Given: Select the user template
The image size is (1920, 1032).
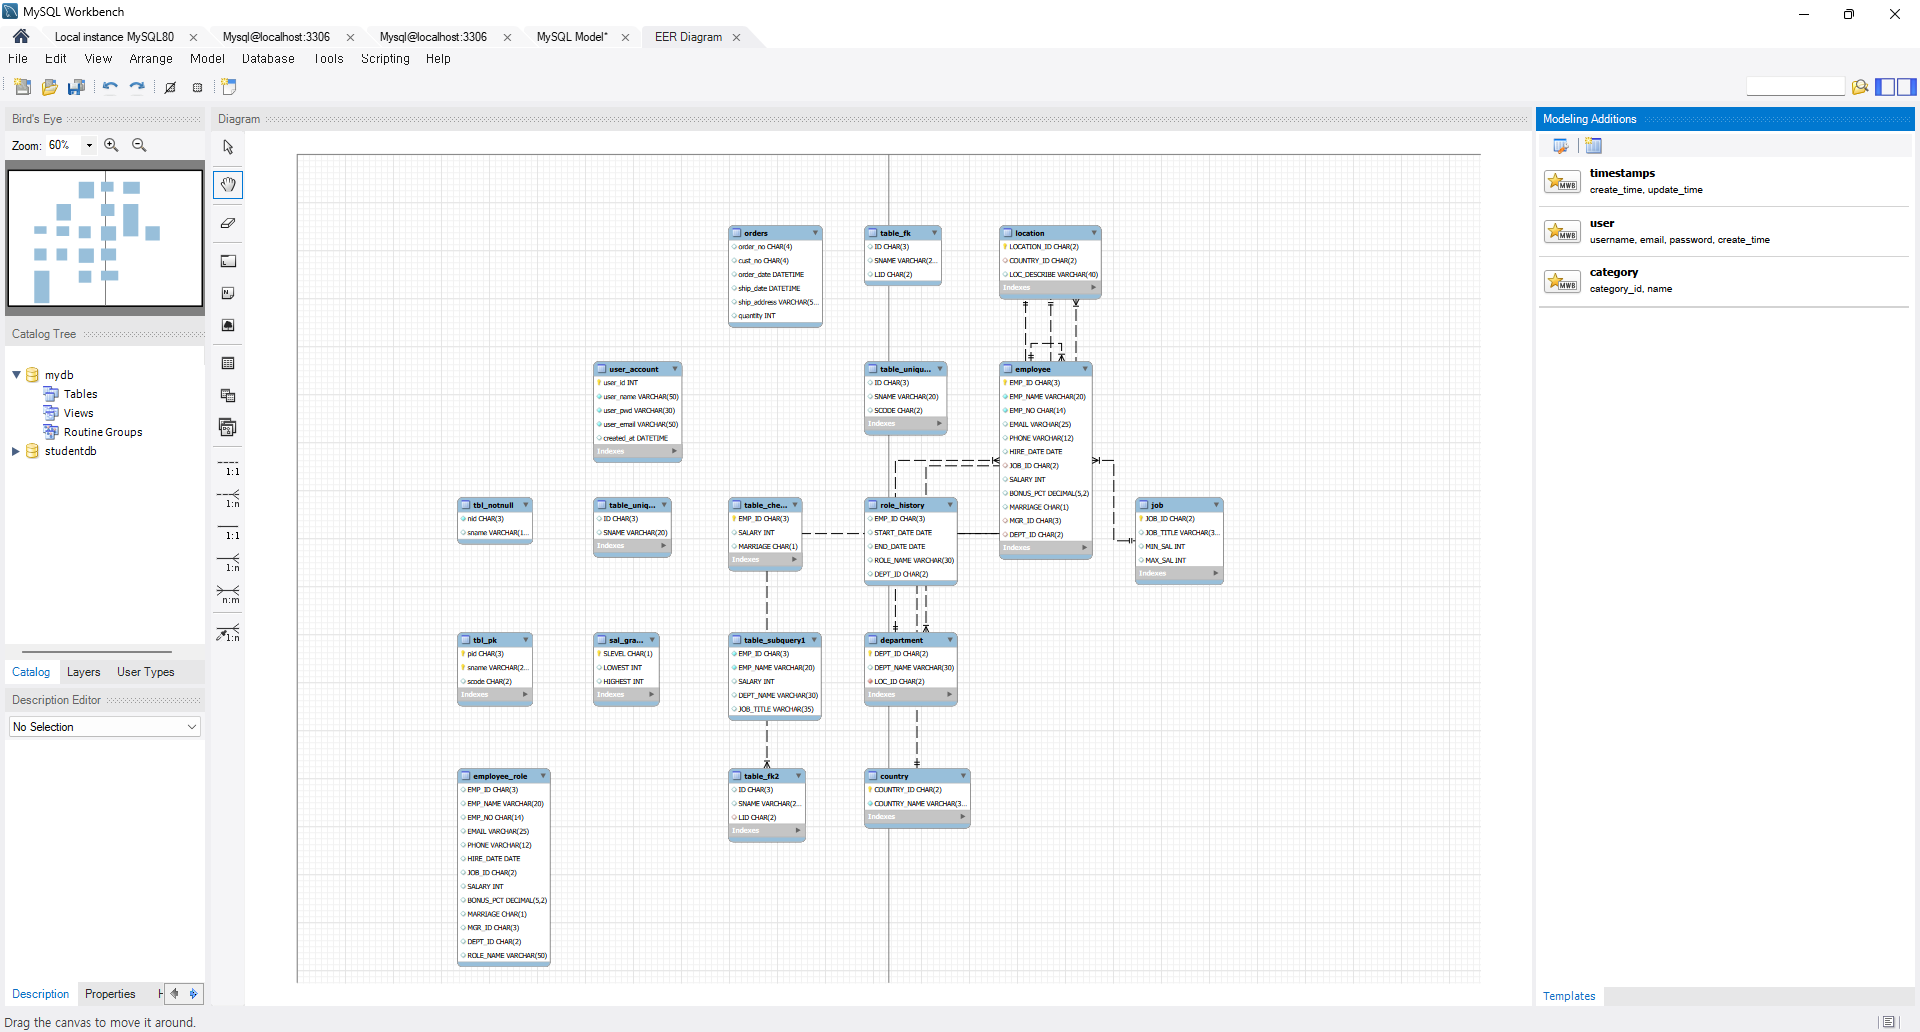Looking at the screenshot, I should click(1725, 231).
